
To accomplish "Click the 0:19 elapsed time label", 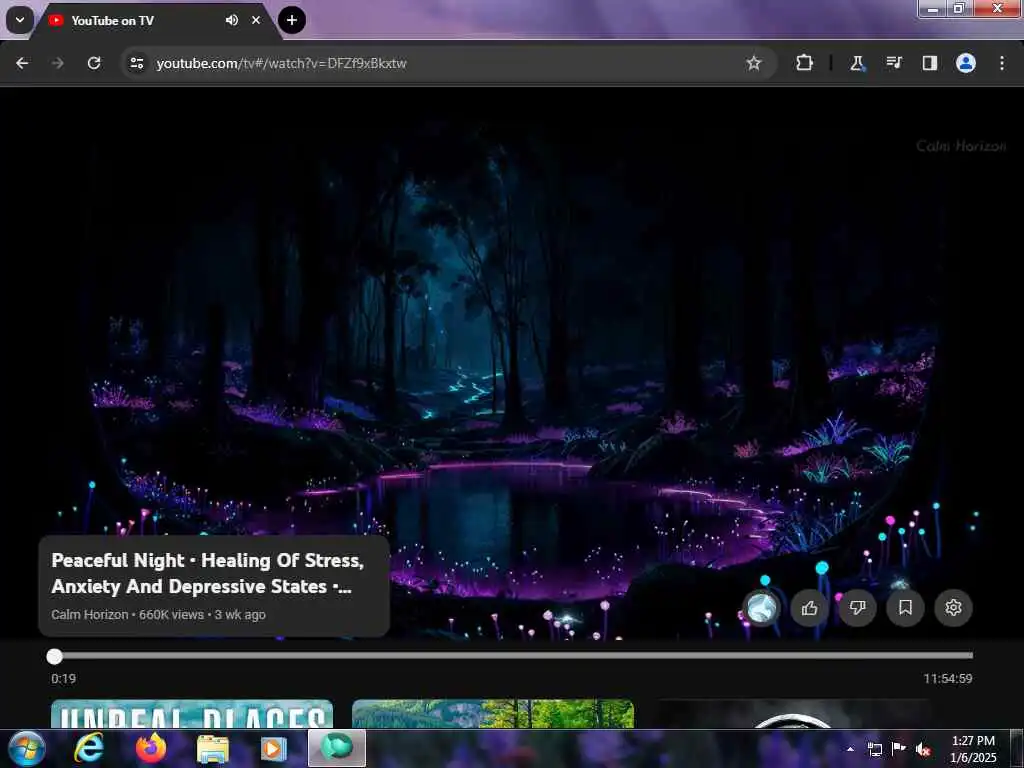I will point(63,679).
